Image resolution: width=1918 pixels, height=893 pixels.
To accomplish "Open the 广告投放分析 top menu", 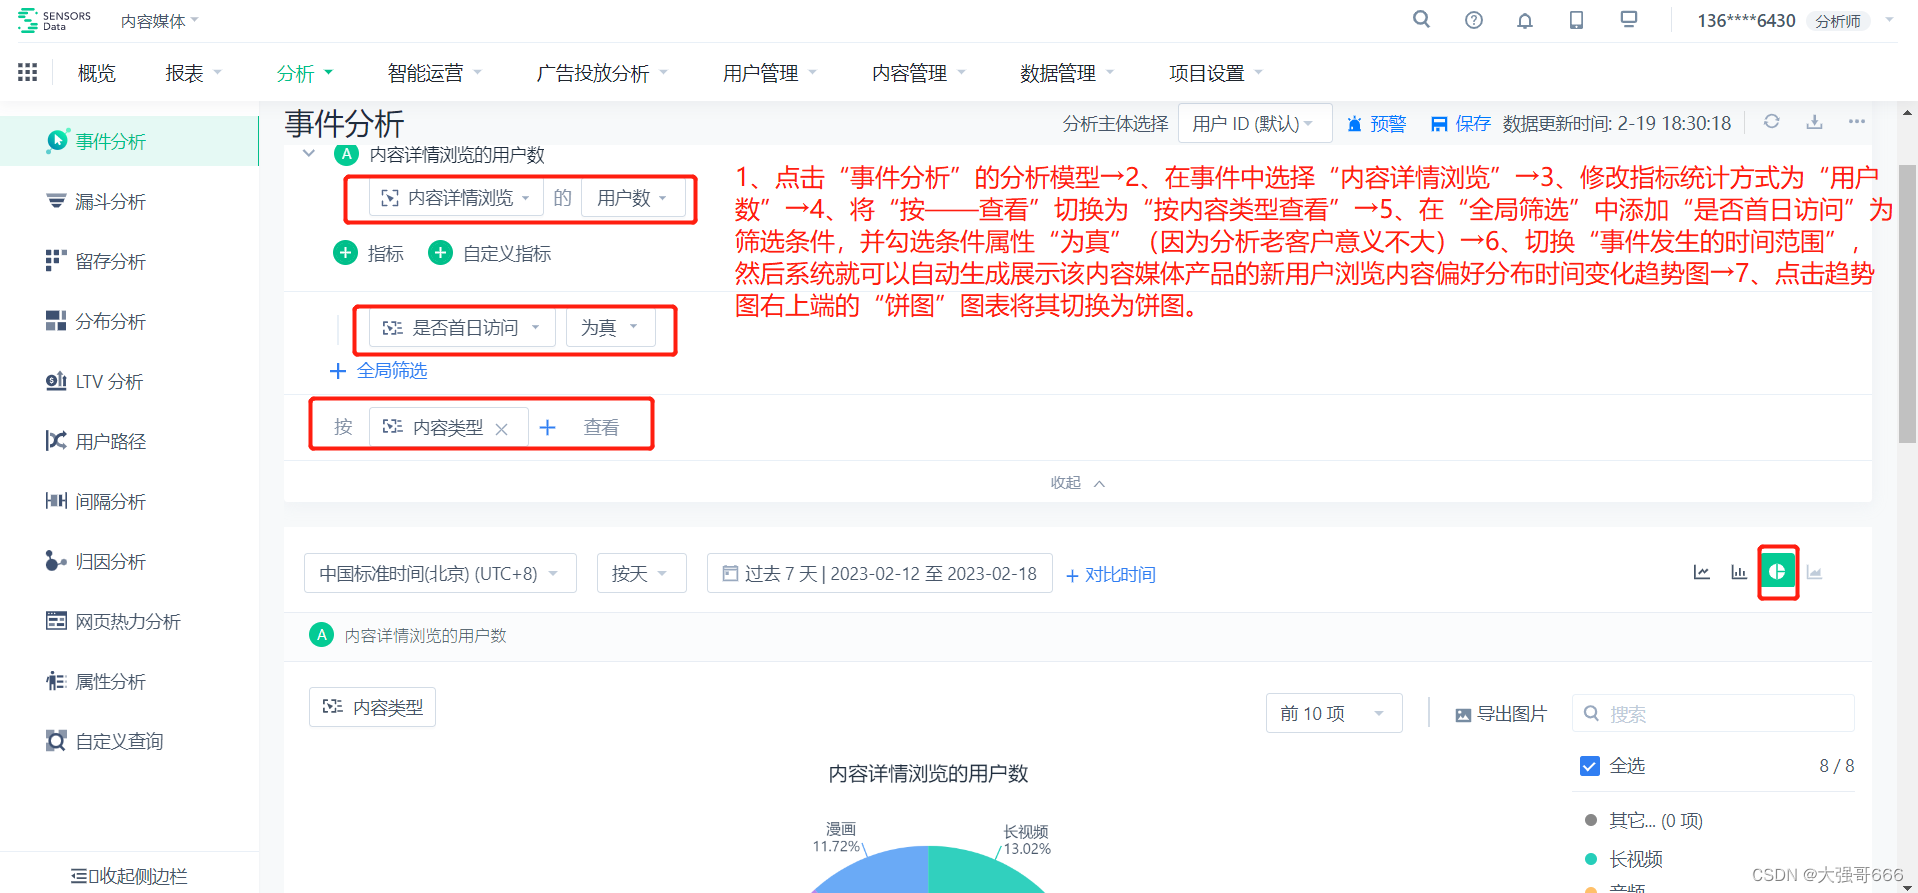I will [602, 73].
